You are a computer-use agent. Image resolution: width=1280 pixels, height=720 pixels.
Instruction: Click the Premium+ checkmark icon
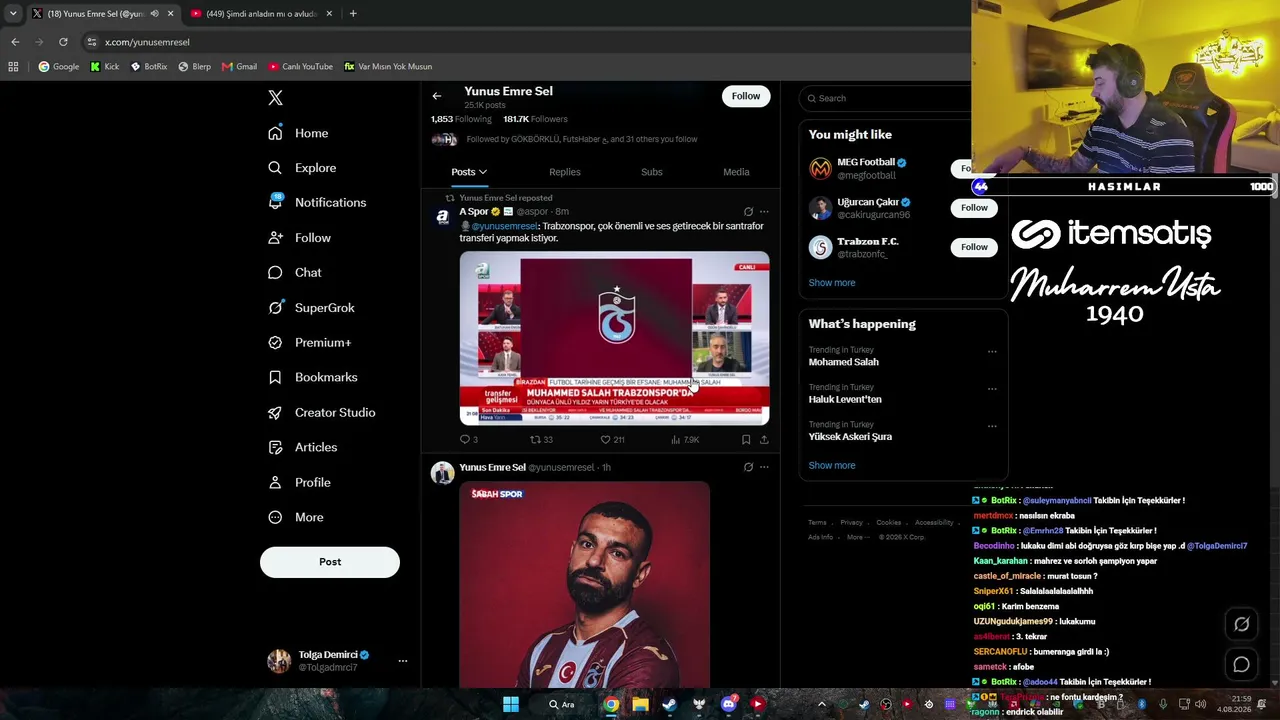click(x=275, y=342)
